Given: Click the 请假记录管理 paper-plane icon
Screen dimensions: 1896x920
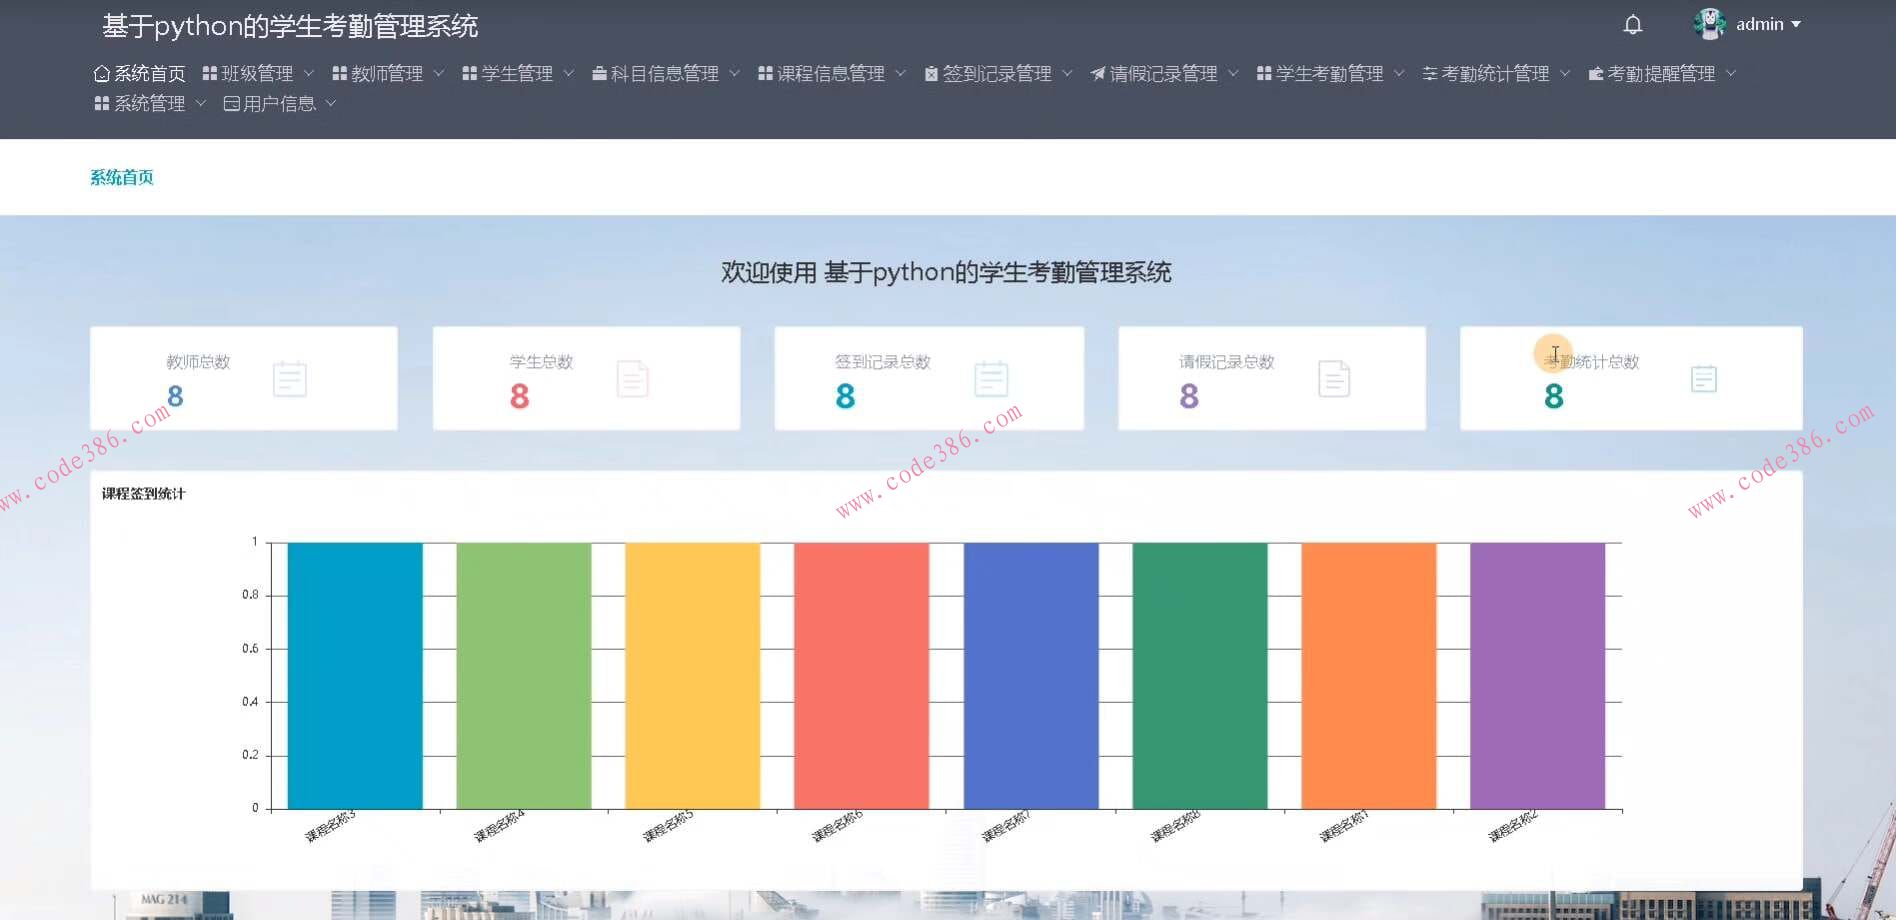Looking at the screenshot, I should (x=1097, y=71).
